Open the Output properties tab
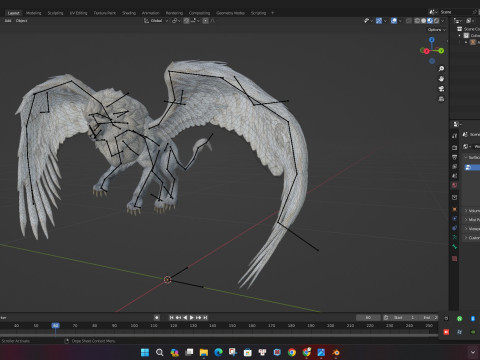This screenshot has width=480, height=360. [455, 157]
